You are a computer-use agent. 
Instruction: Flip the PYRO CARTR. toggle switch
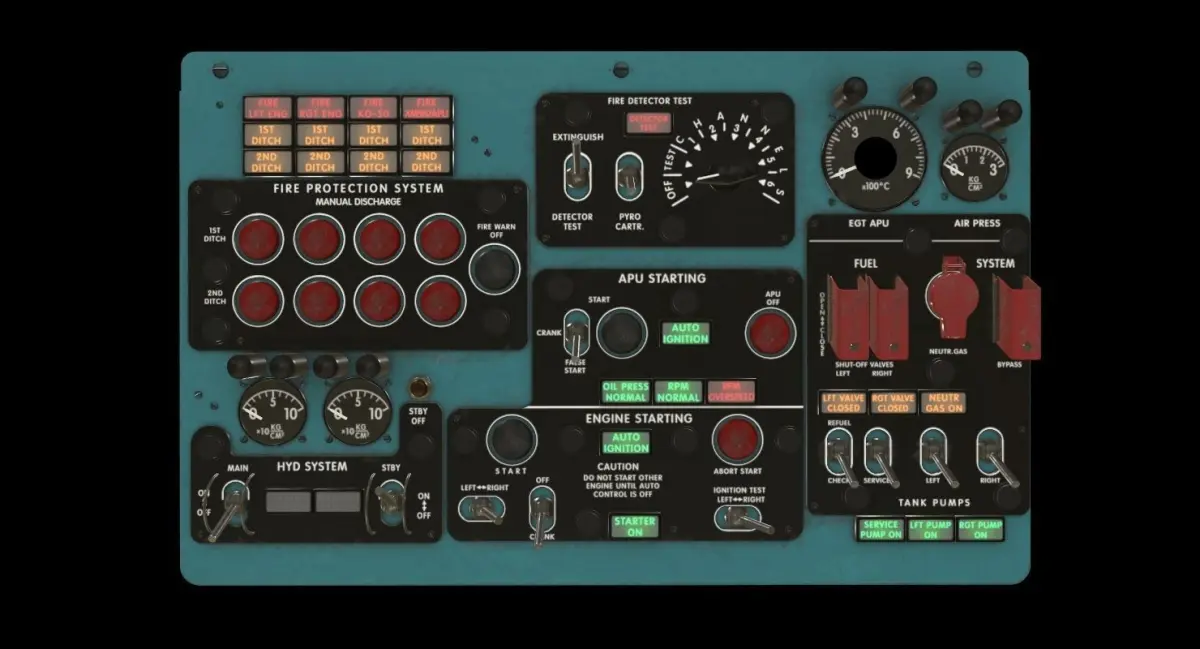[x=628, y=175]
